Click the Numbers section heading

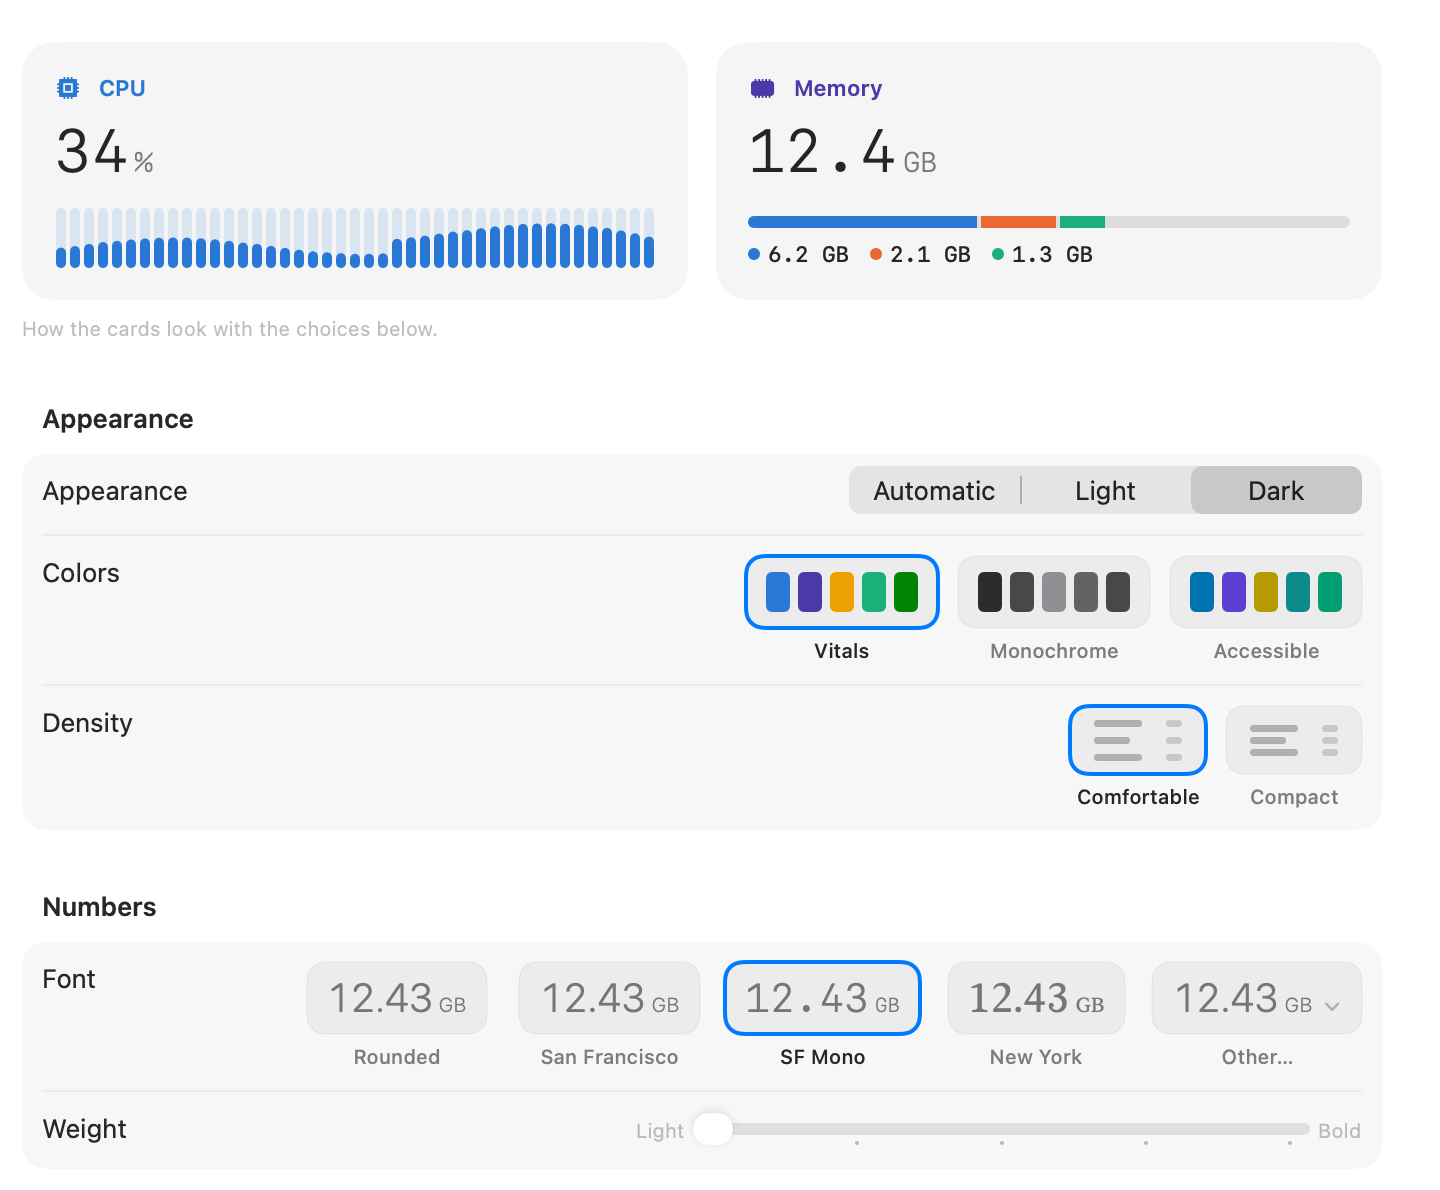99,907
